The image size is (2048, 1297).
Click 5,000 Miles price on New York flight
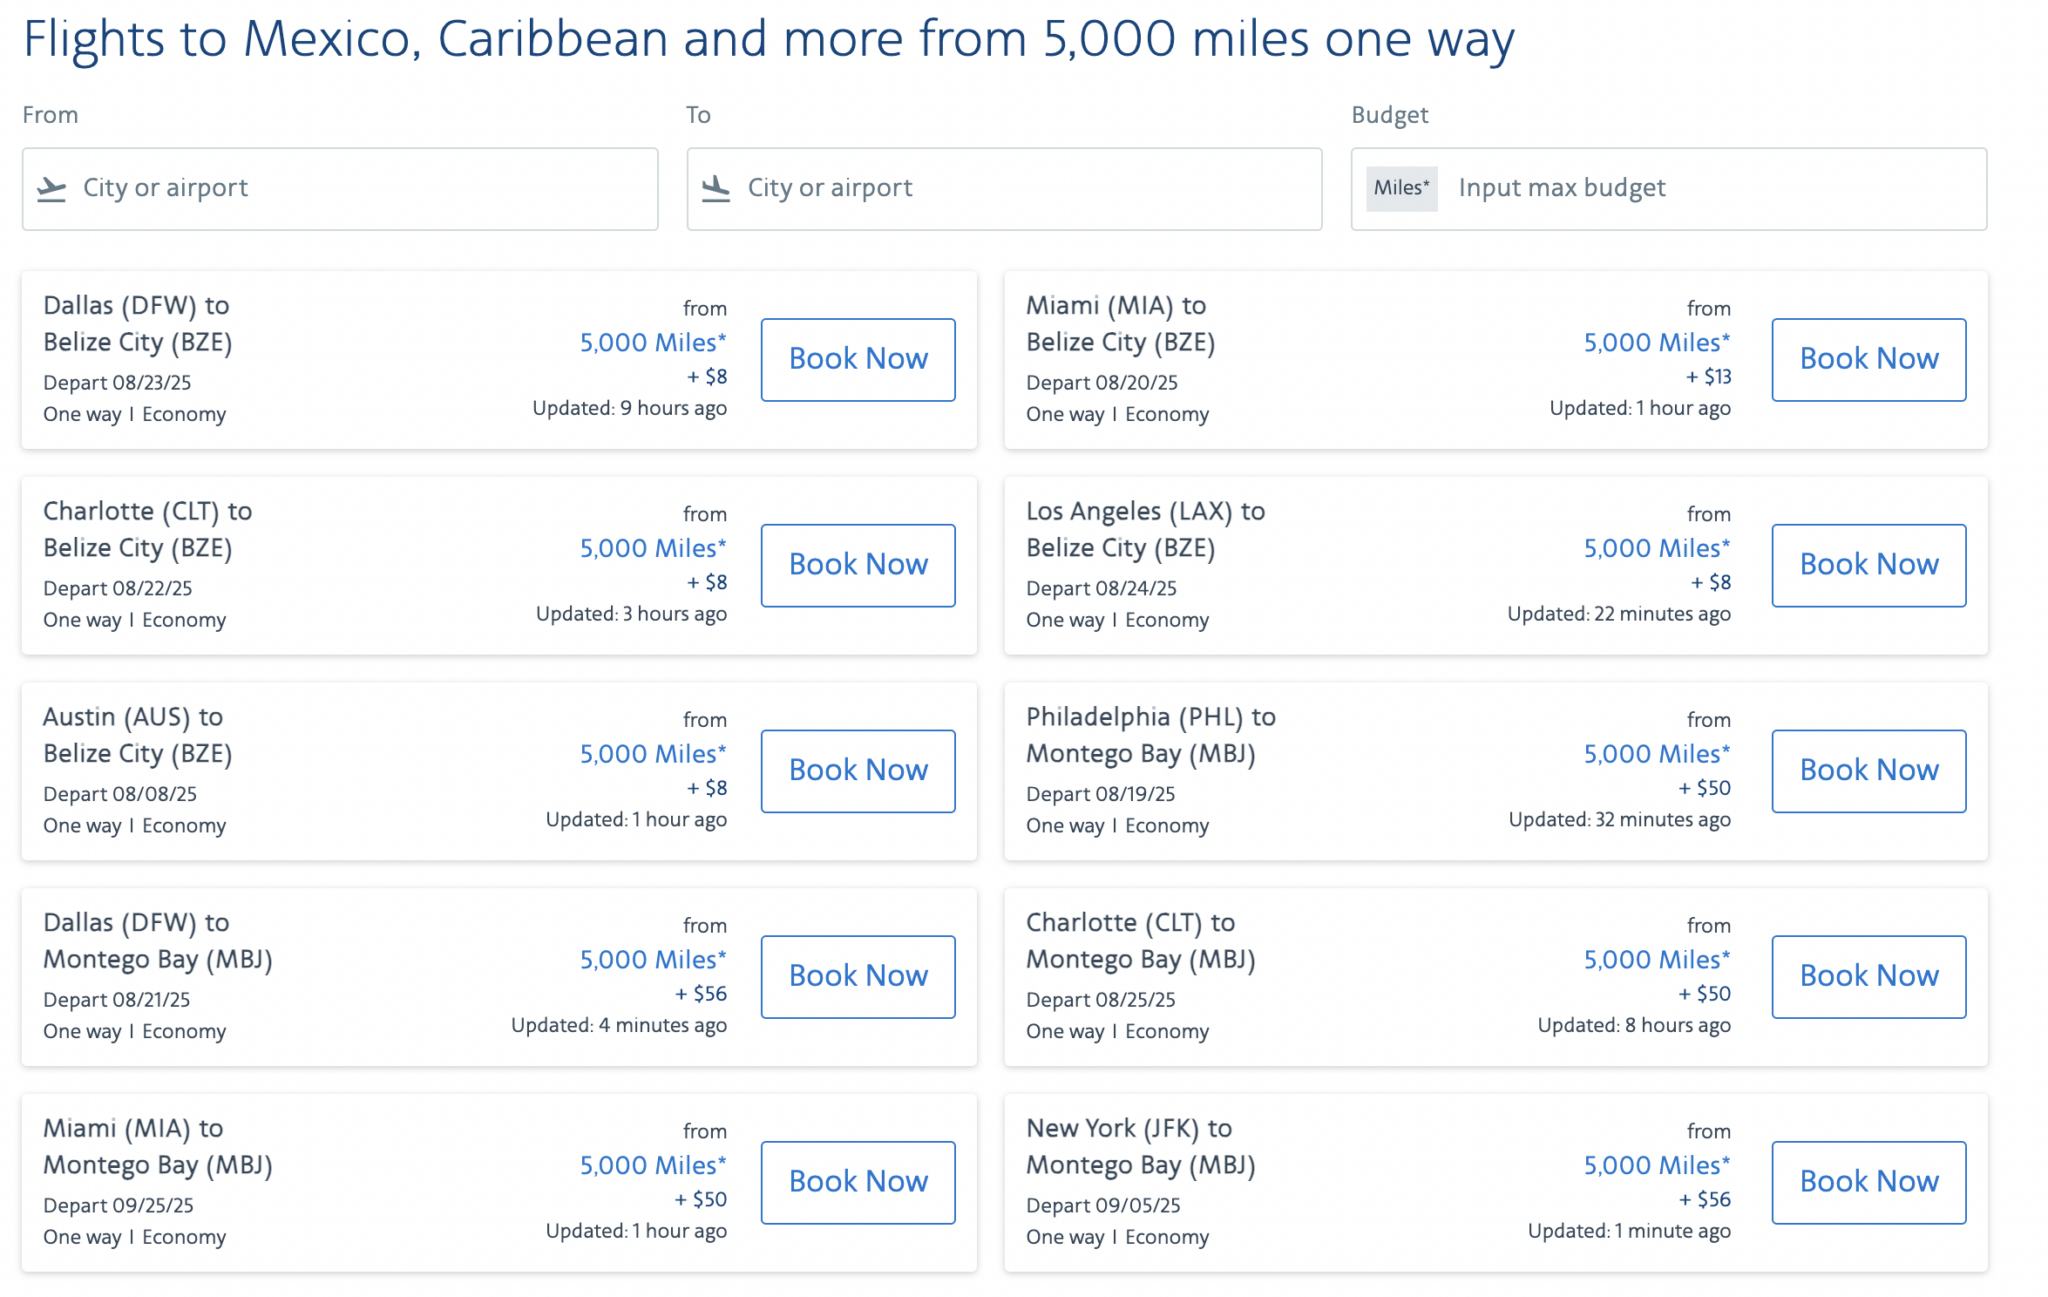point(1656,1165)
